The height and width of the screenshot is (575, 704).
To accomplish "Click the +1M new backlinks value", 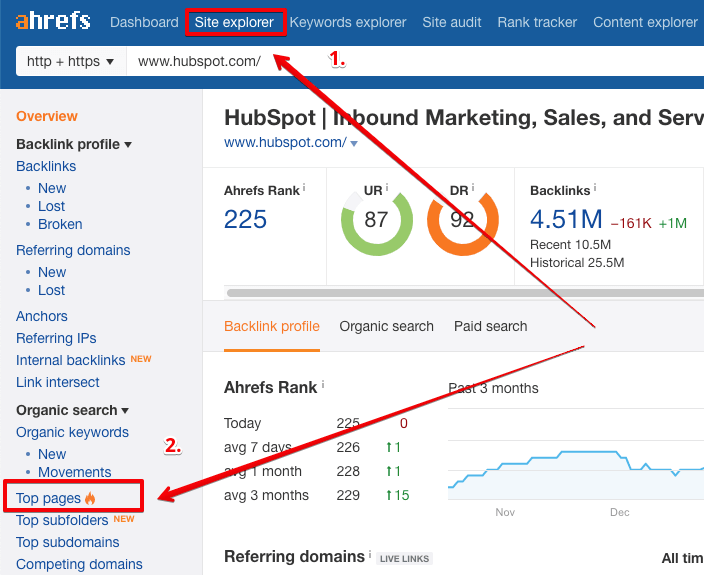I will [673, 223].
